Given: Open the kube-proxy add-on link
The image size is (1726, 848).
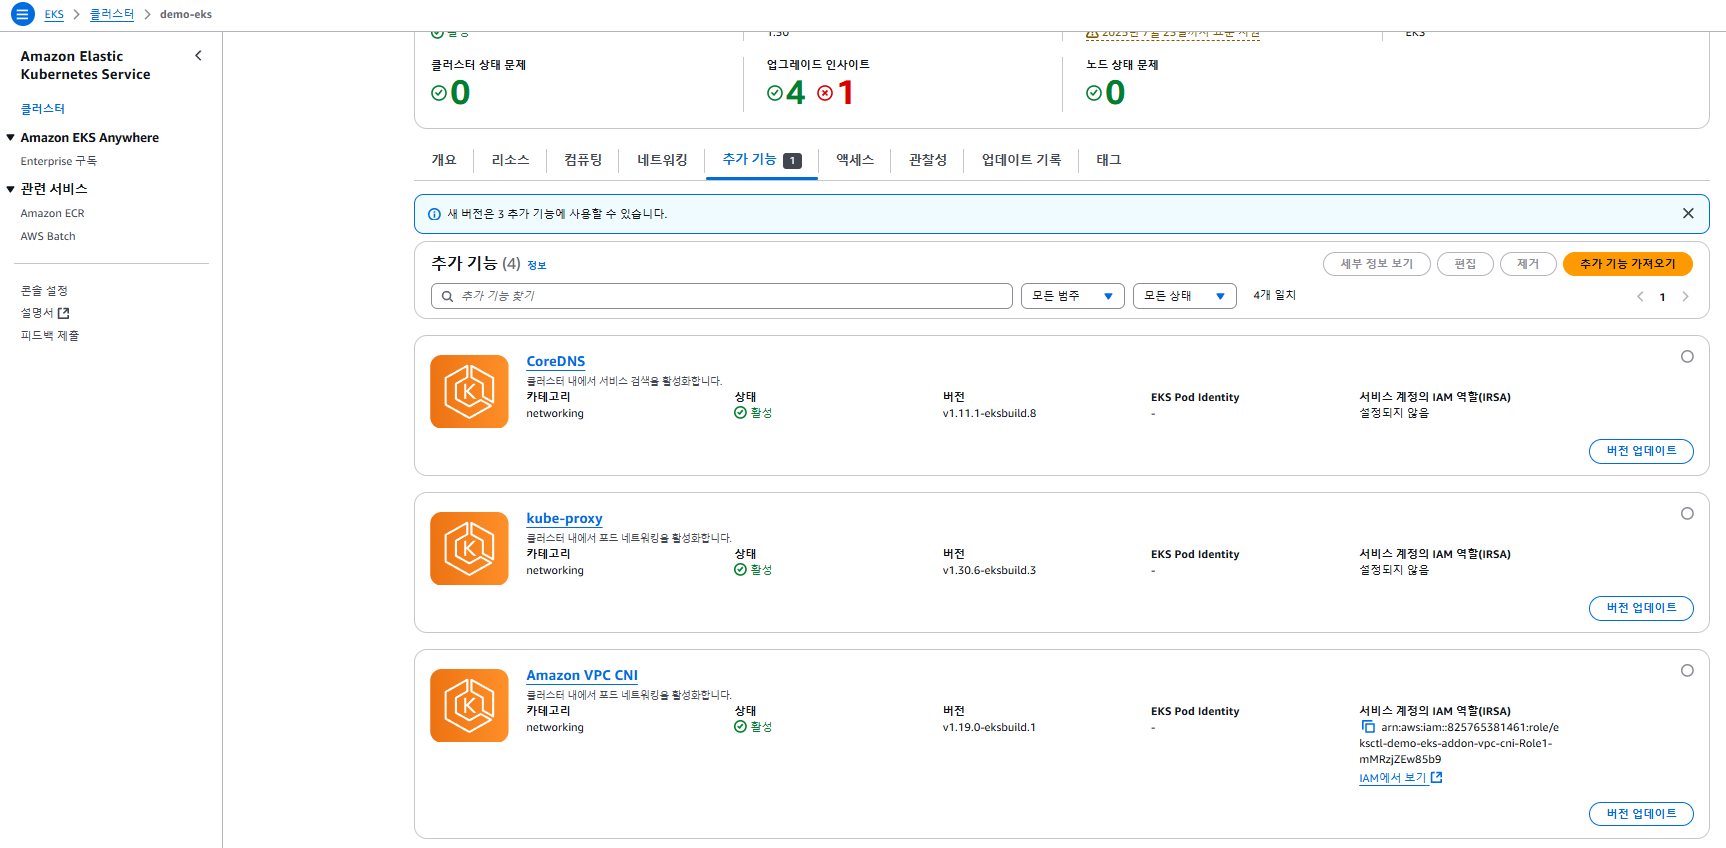Looking at the screenshot, I should [564, 518].
